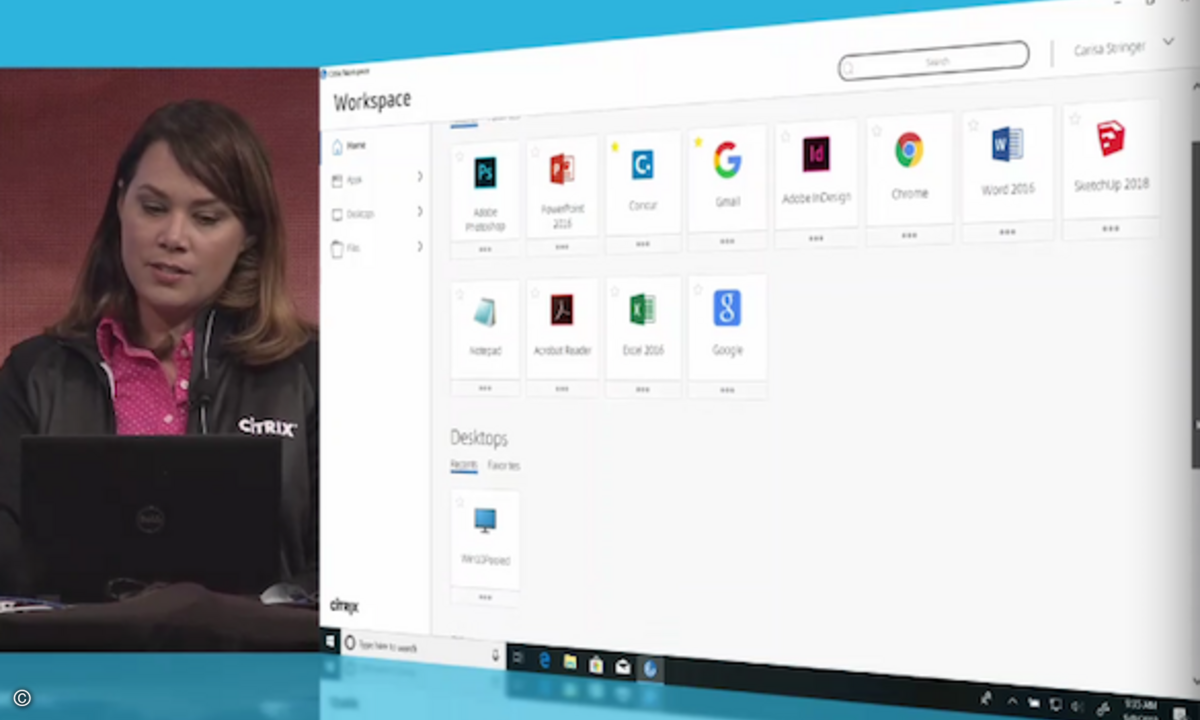
Task: Open the SketchUp 2018 more-options dots
Action: (1110, 228)
